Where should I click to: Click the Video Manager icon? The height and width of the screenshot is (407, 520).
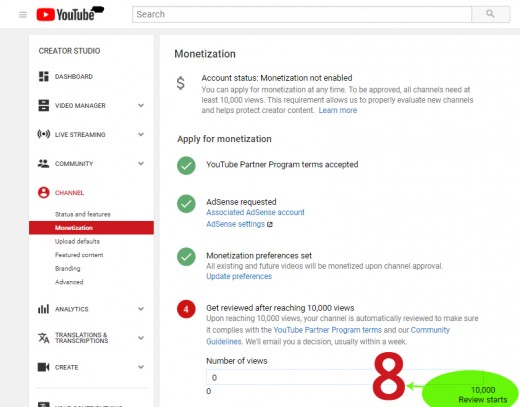click(44, 105)
